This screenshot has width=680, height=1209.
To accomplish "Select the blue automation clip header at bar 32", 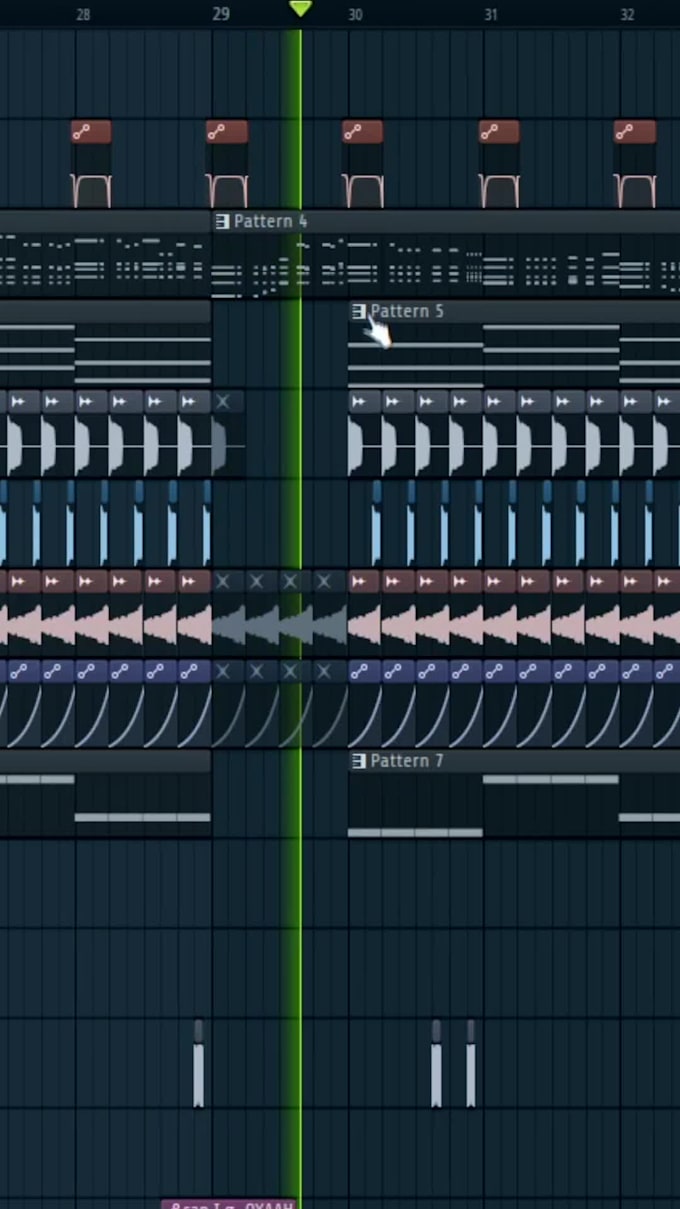I will click(x=636, y=671).
